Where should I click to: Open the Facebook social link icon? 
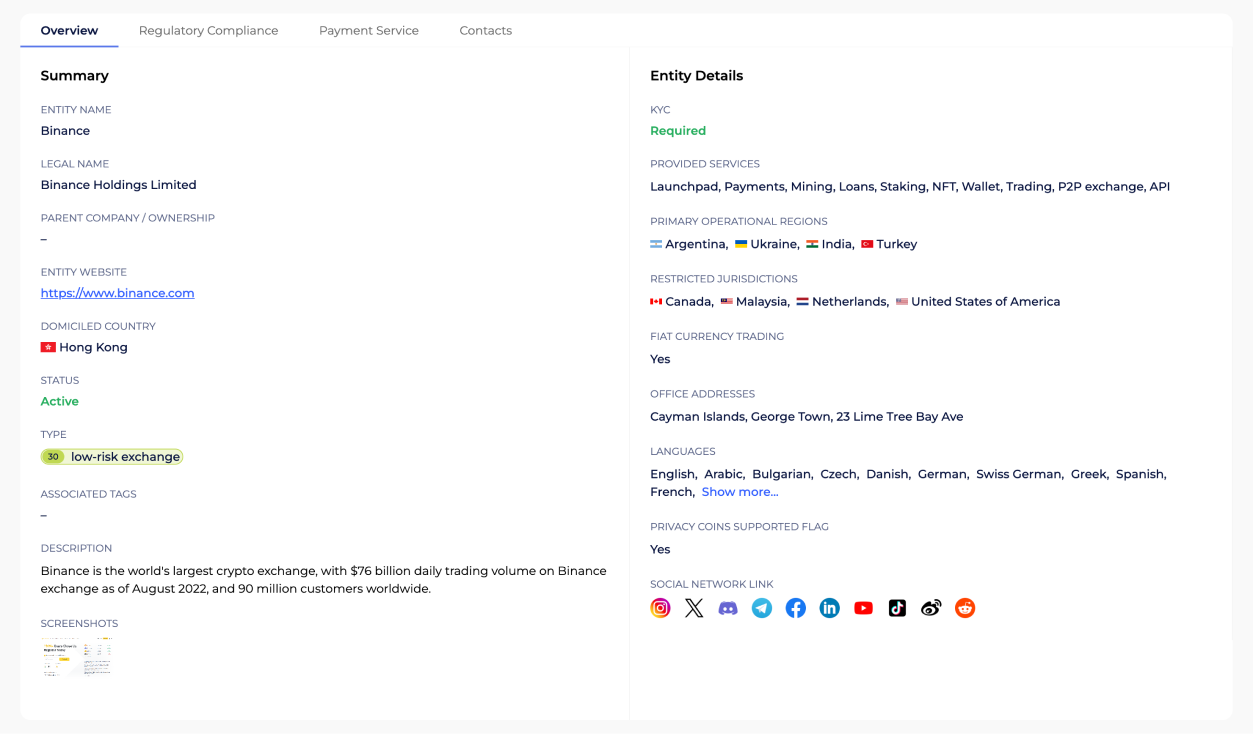(796, 608)
